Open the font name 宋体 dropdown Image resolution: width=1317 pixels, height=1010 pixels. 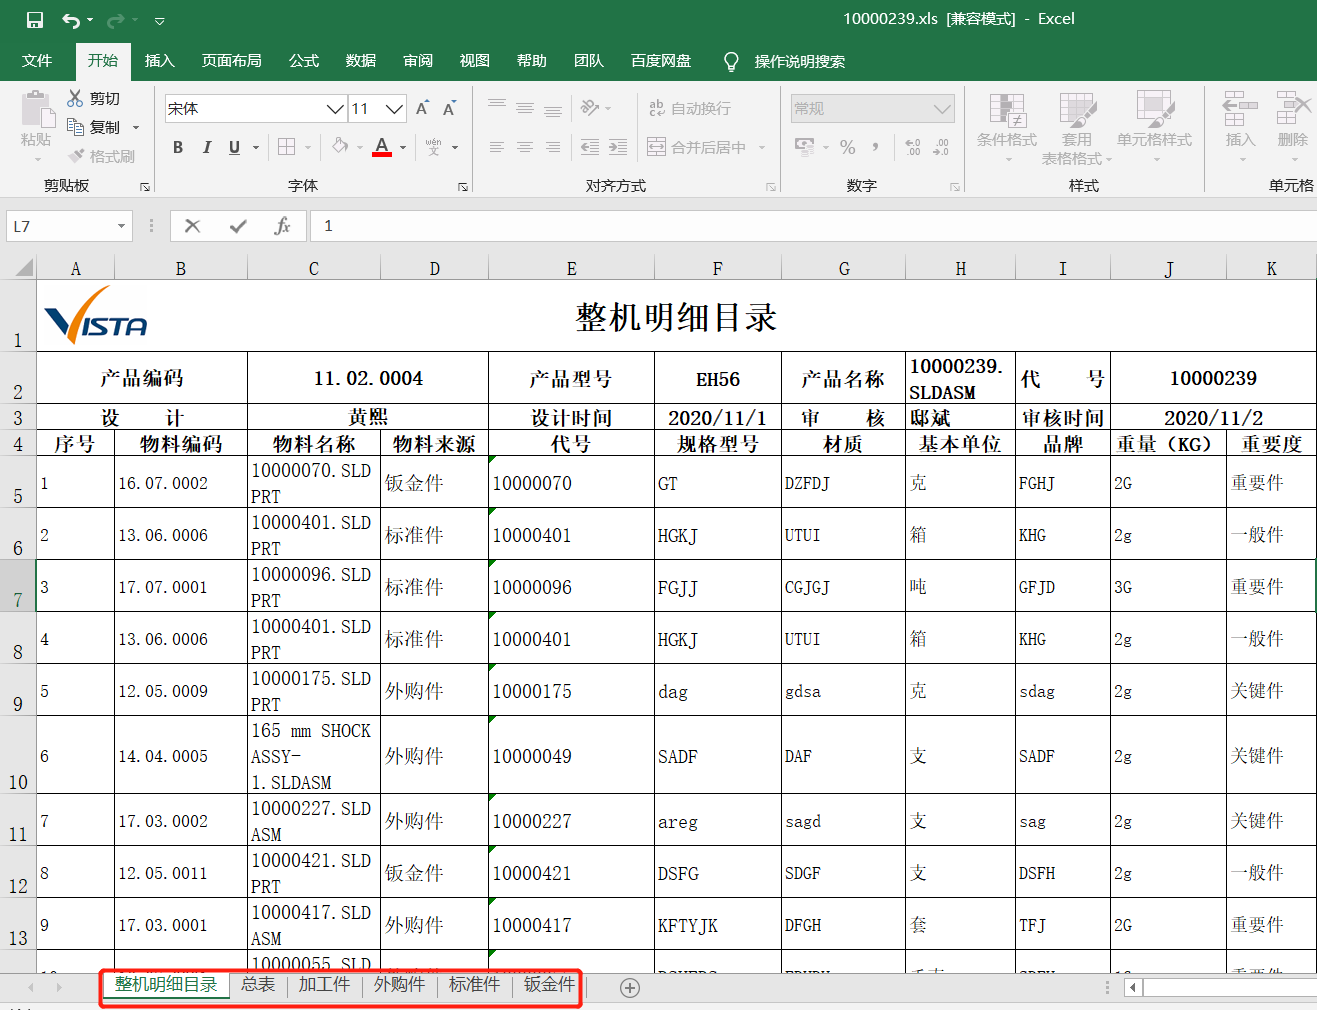[x=335, y=108]
